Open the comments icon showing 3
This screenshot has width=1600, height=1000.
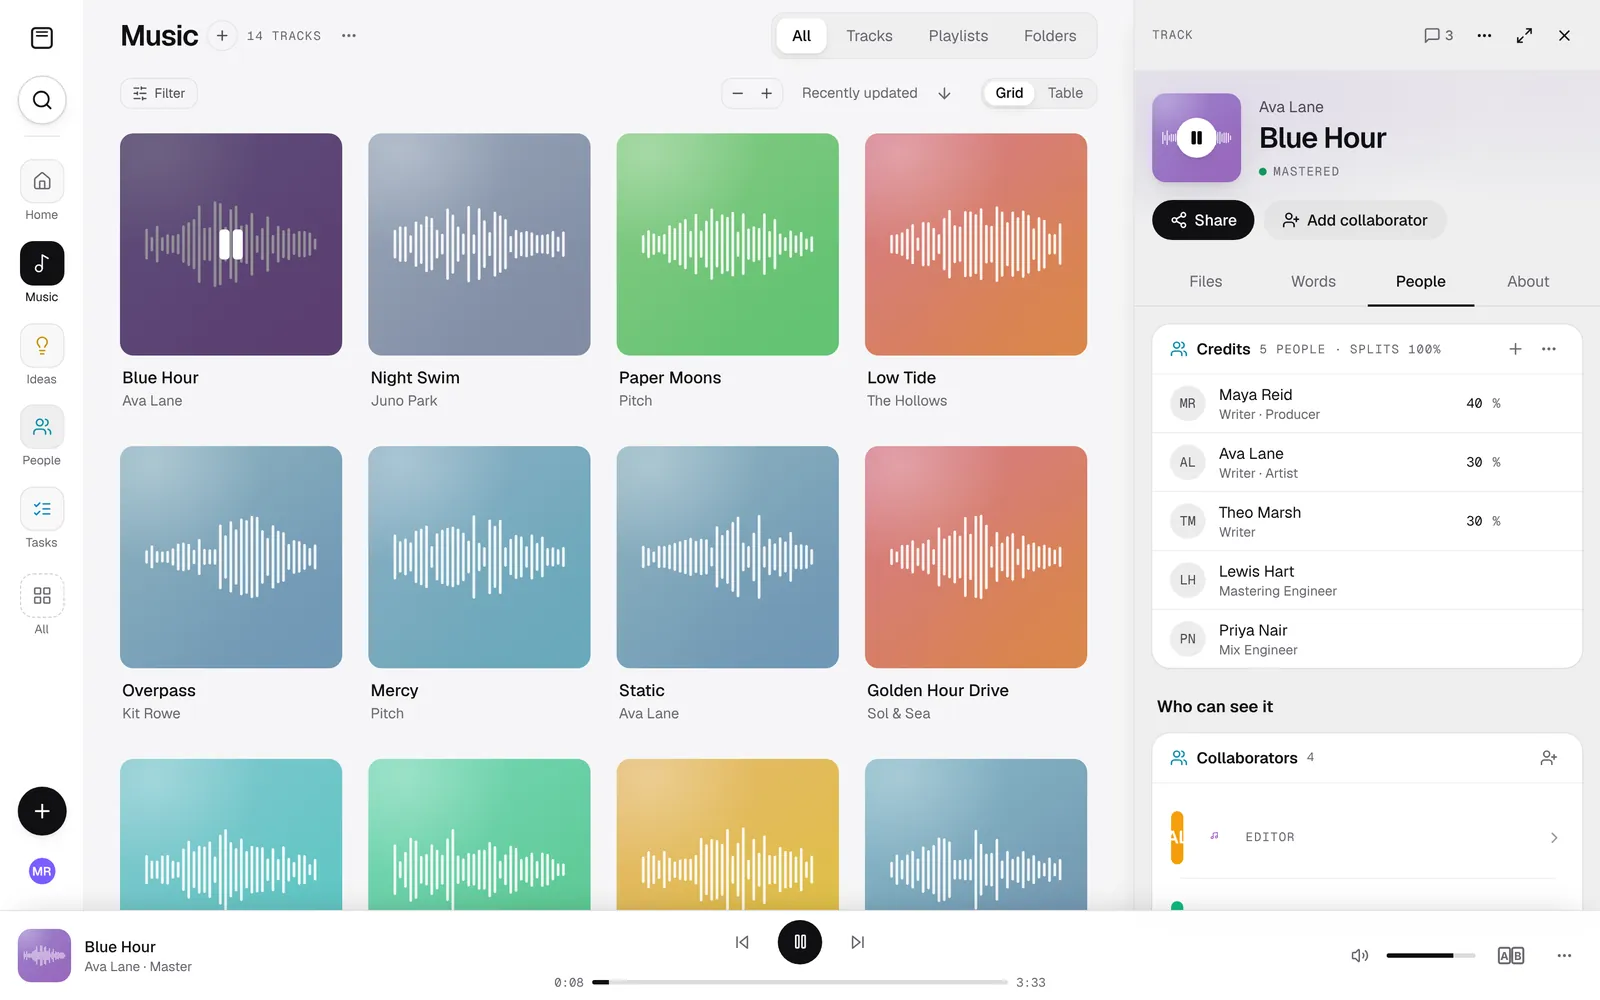1438,35
